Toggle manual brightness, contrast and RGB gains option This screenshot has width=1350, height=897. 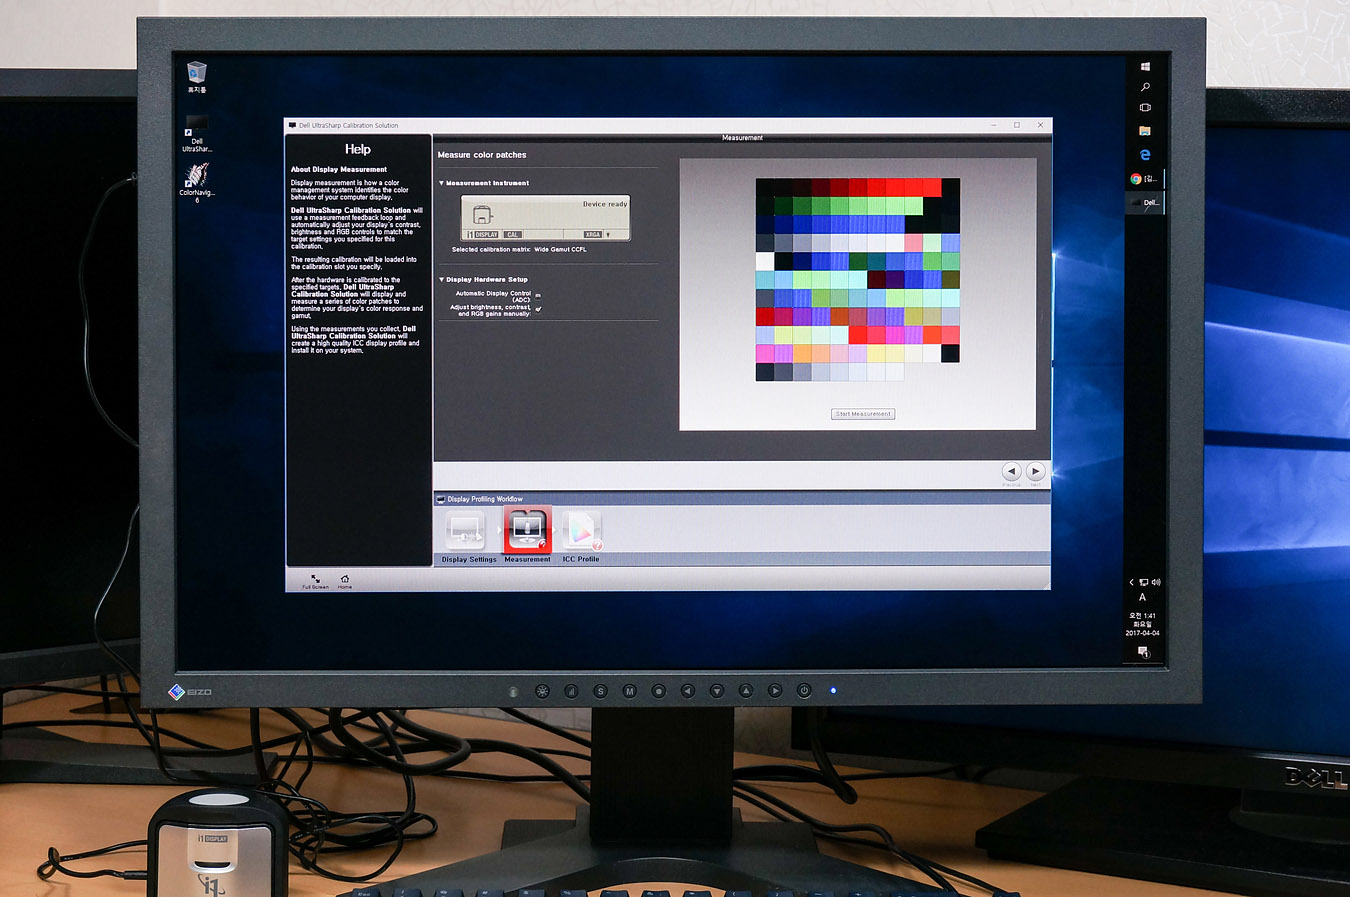click(x=538, y=310)
